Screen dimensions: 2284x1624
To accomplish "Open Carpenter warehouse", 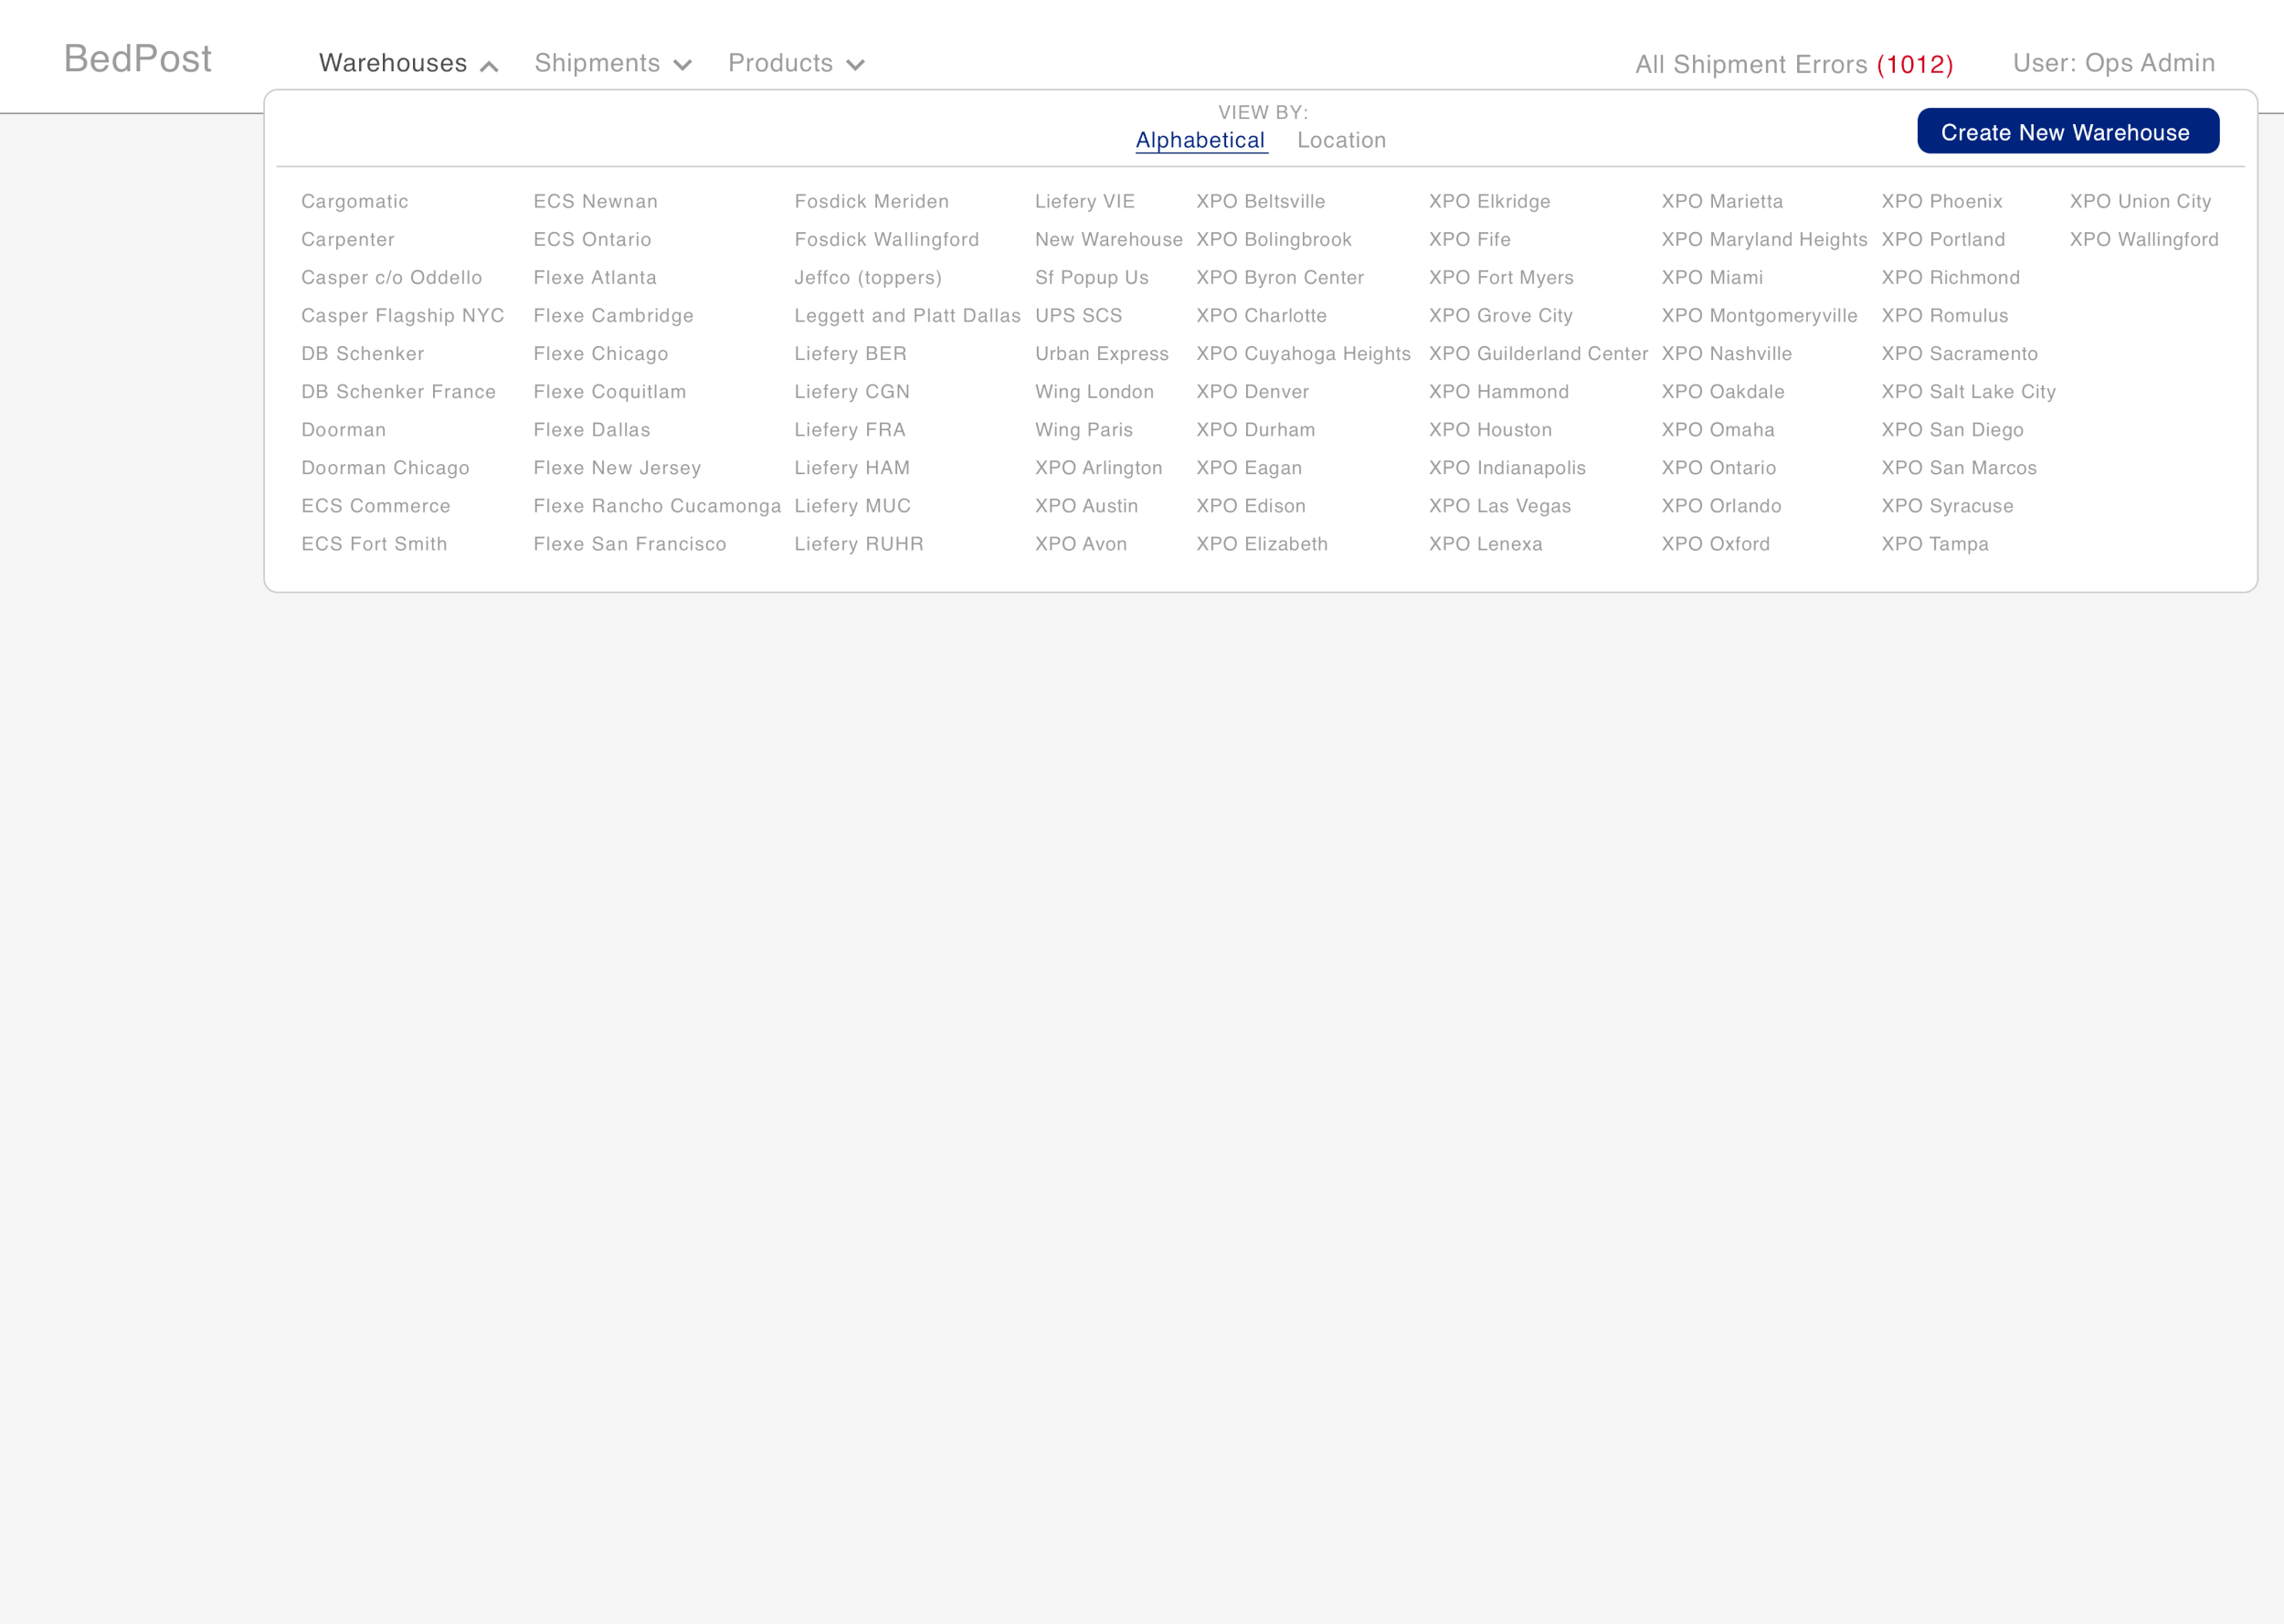I will point(348,239).
